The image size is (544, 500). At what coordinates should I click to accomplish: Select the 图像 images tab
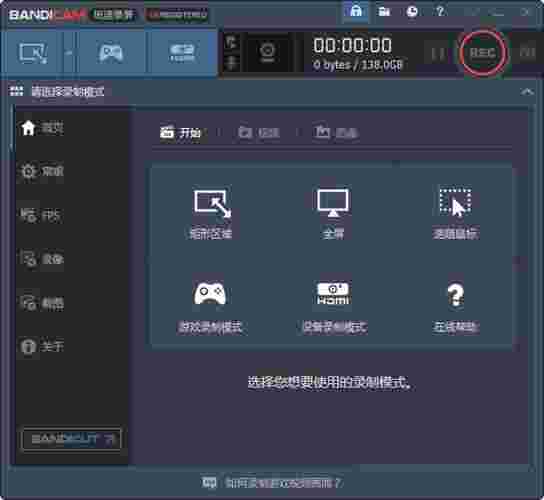336,132
